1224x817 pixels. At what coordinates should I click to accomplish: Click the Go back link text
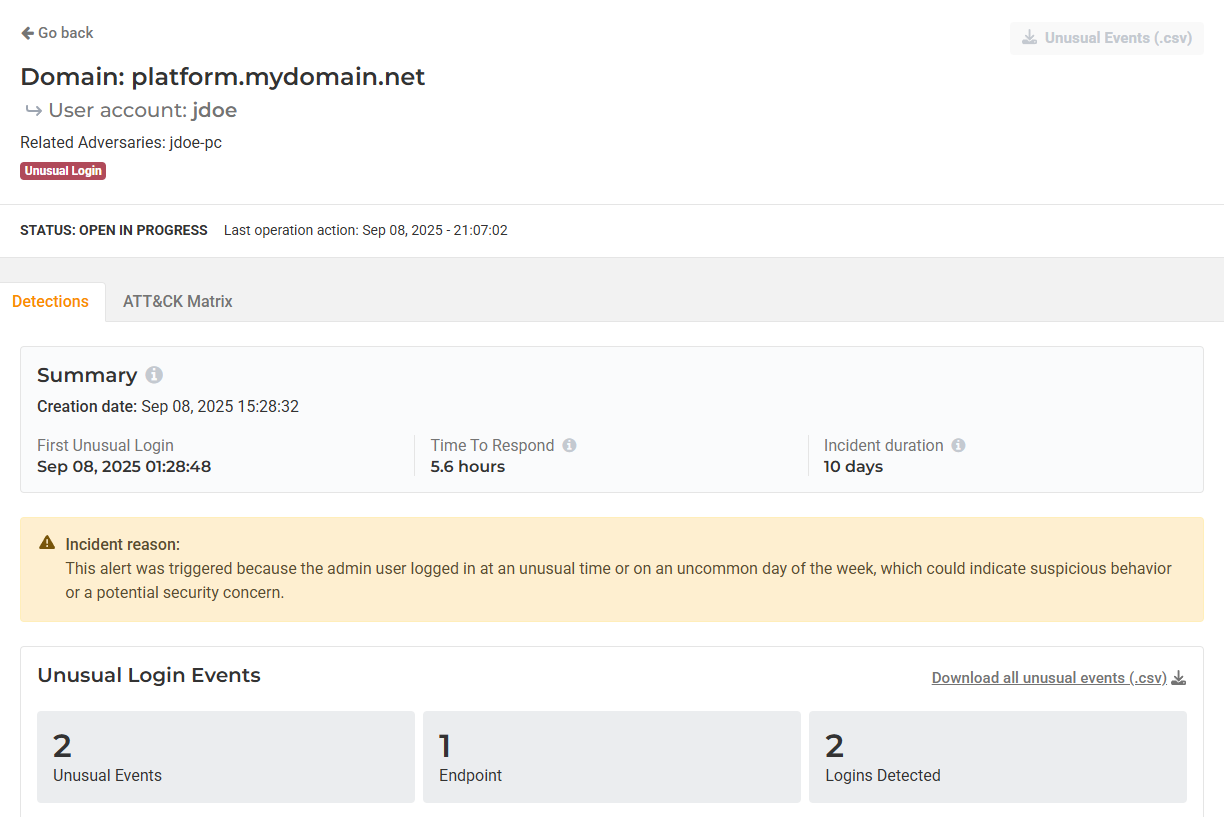click(x=65, y=33)
